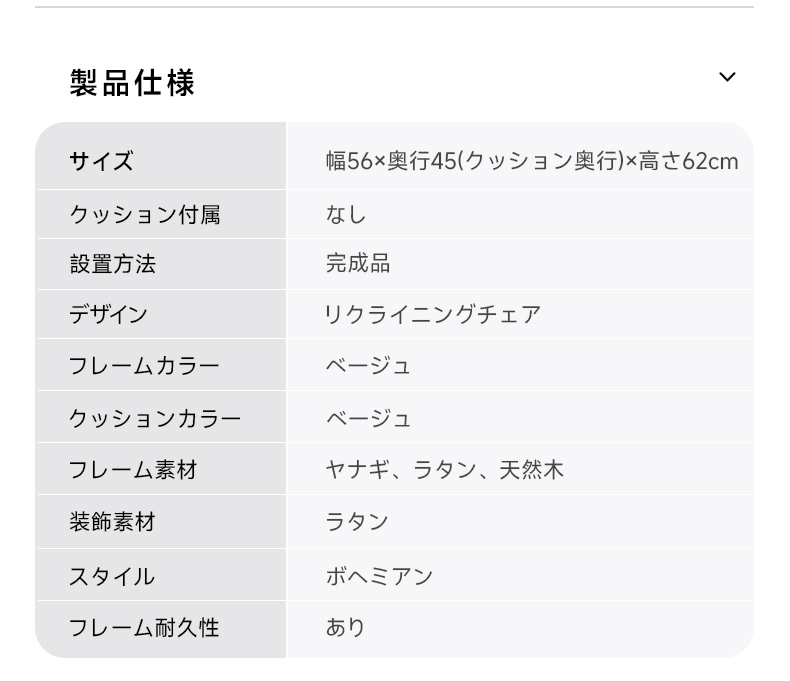Select the フレーム耐久性 label
790x681 pixels.
point(144,628)
